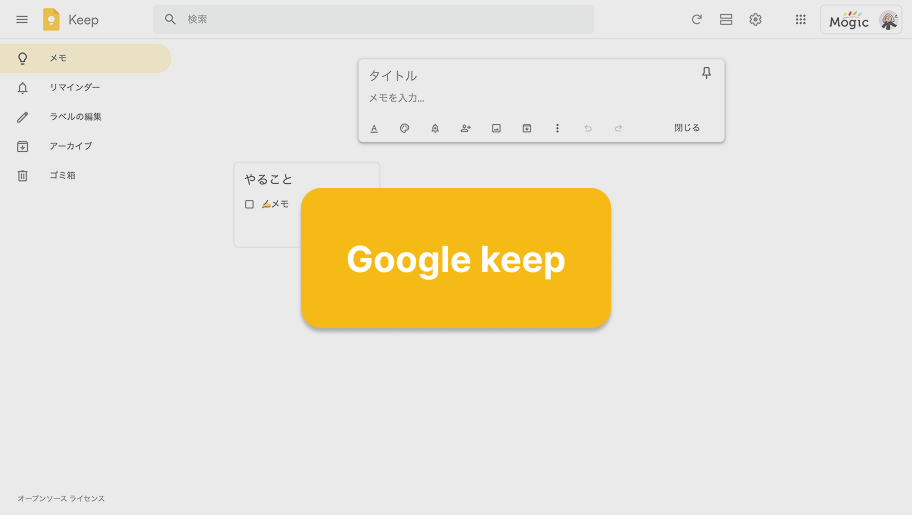Add an image to the note
Screen dimensions: 912x515
click(x=496, y=128)
